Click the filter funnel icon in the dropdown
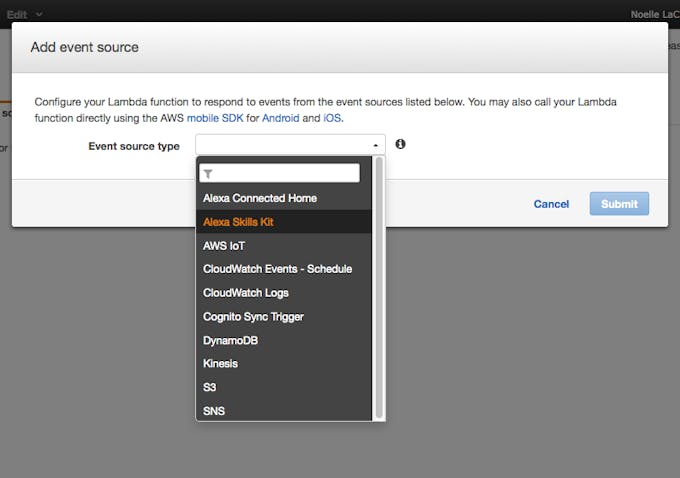The width and height of the screenshot is (680, 478). pos(208,174)
